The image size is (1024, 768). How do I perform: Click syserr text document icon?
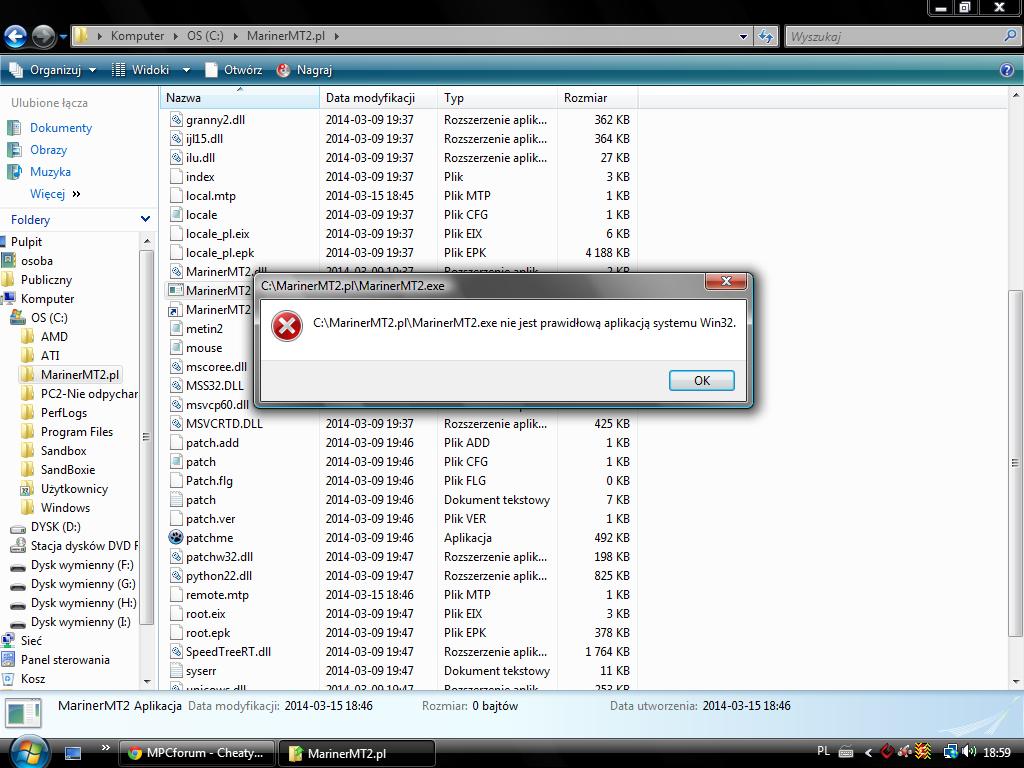pyautogui.click(x=176, y=671)
